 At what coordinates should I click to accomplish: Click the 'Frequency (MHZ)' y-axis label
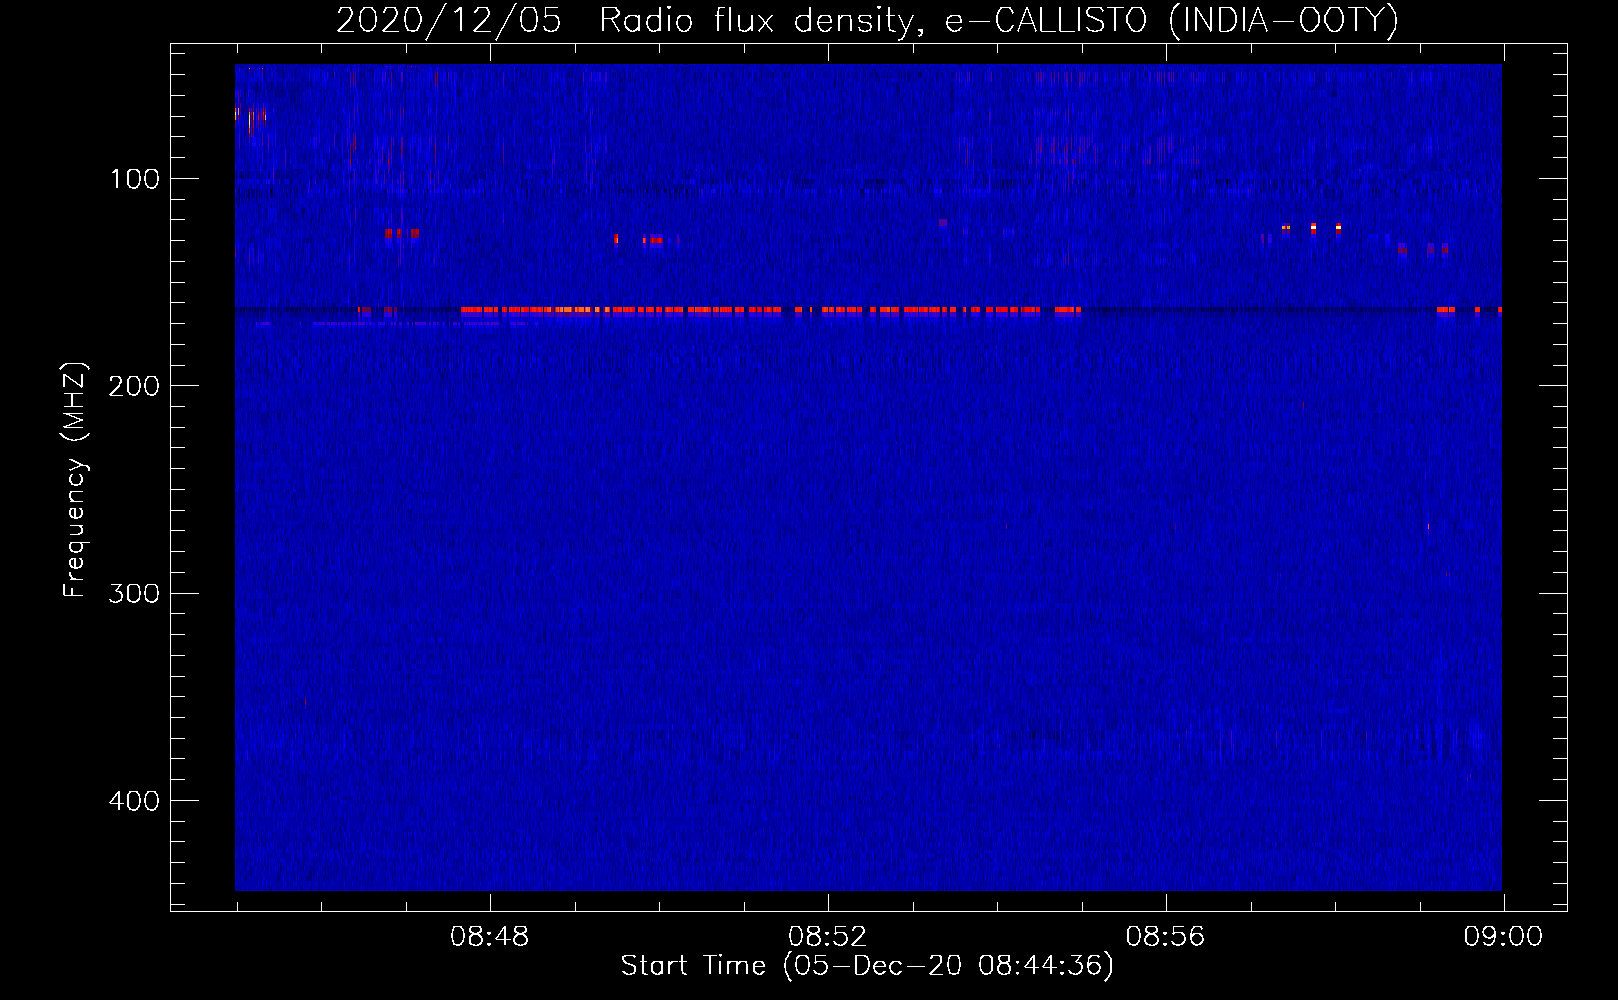[75, 480]
